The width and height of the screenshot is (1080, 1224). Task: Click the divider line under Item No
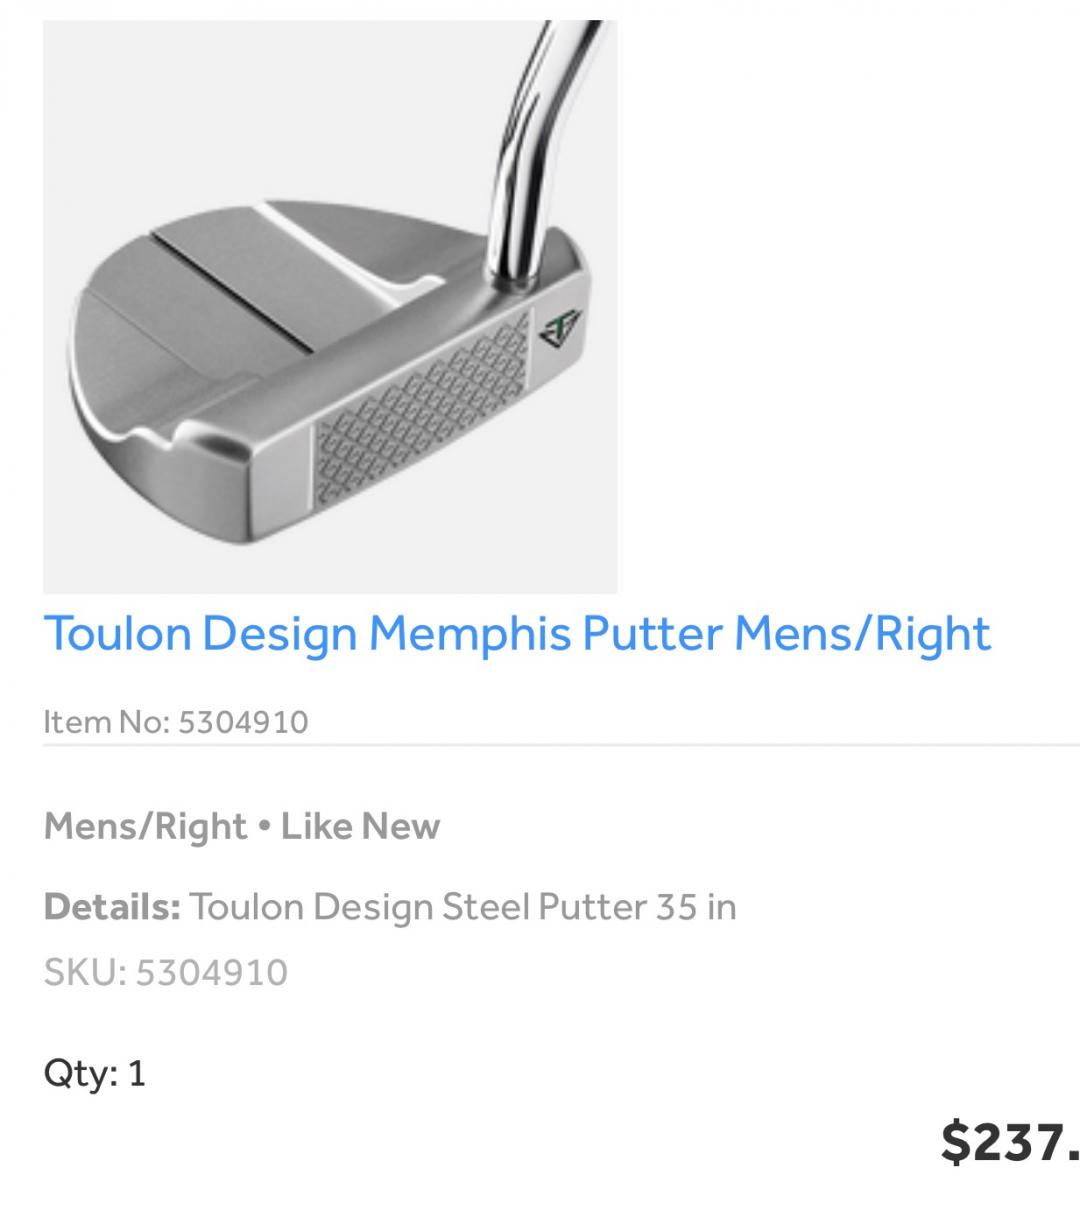[x=560, y=744]
